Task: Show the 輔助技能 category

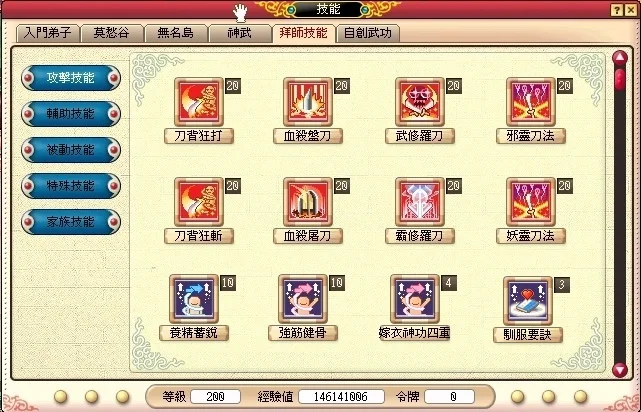Action: (71, 114)
